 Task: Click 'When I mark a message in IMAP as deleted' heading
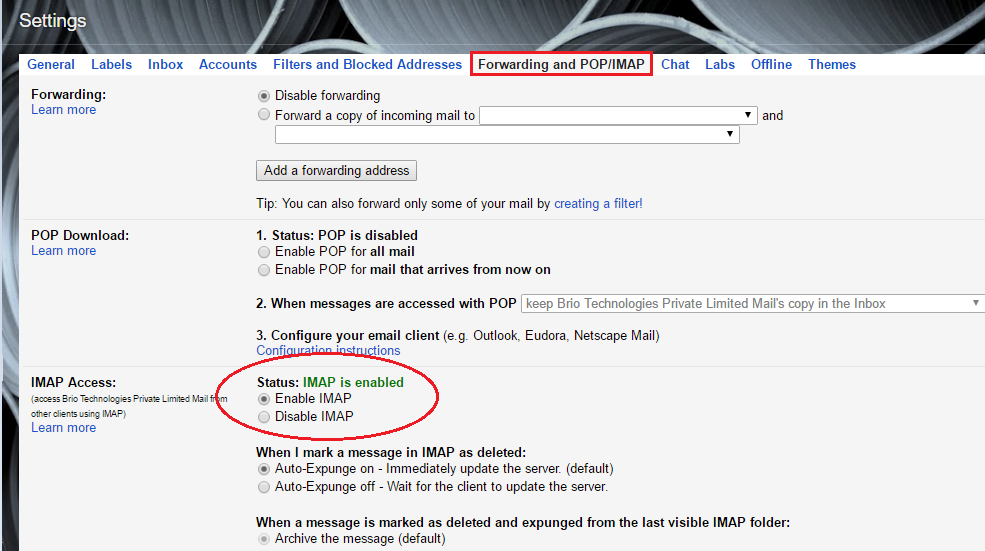point(391,452)
